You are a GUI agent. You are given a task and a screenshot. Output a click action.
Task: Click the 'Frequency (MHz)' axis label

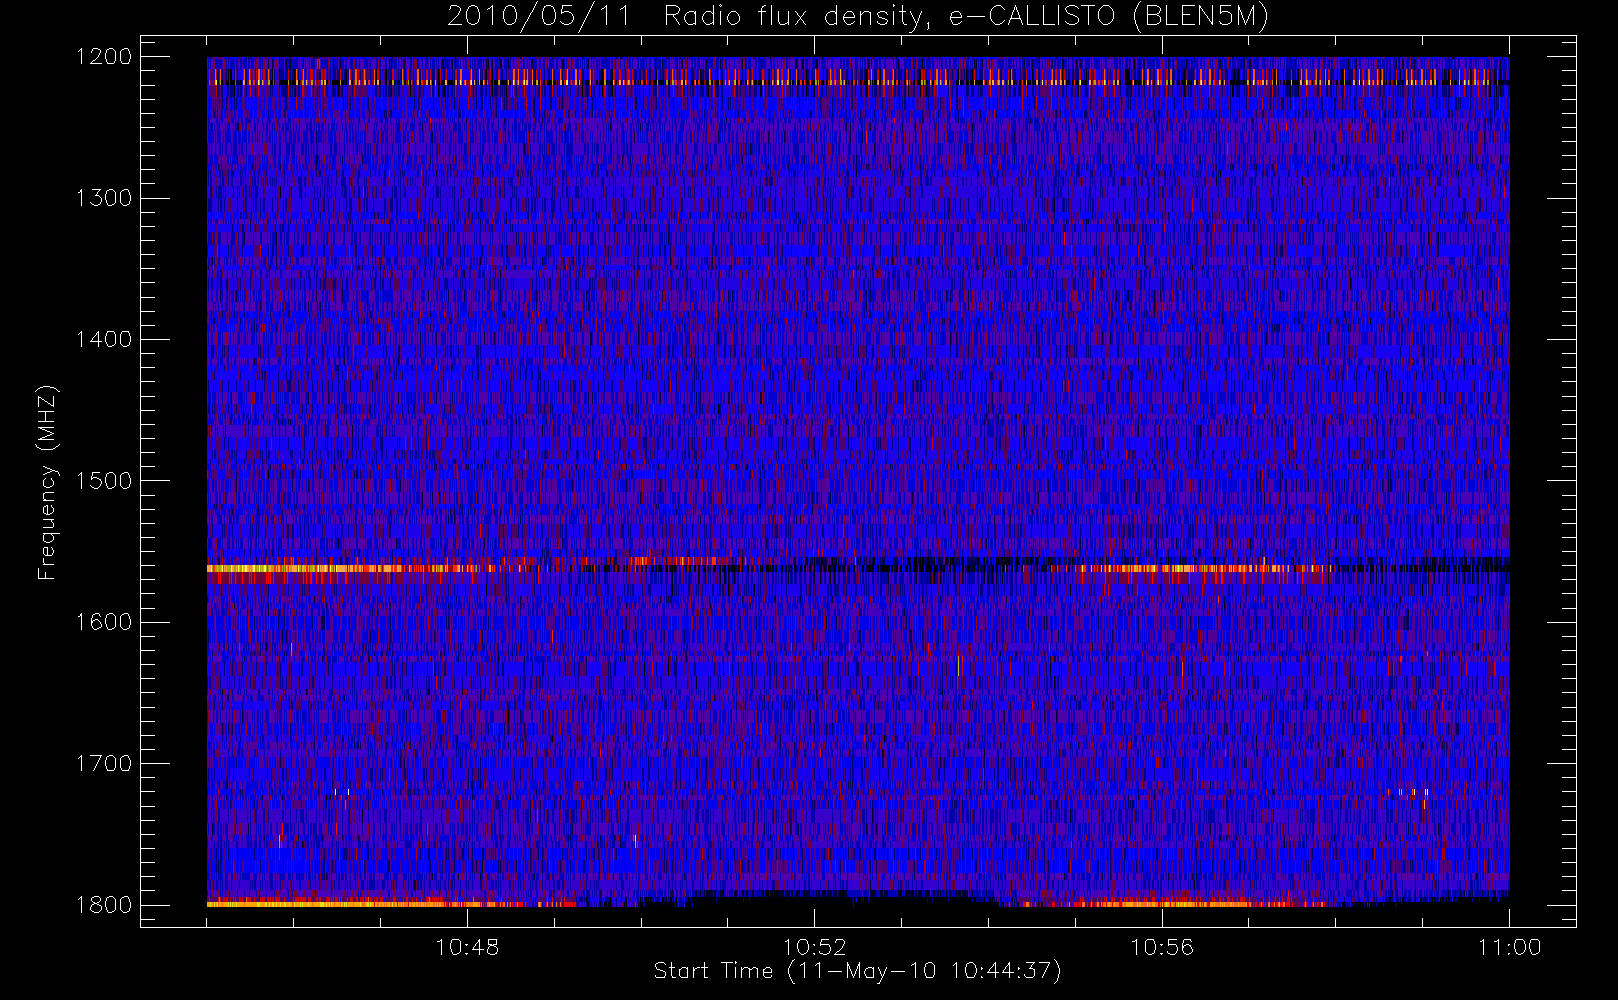pos(47,482)
